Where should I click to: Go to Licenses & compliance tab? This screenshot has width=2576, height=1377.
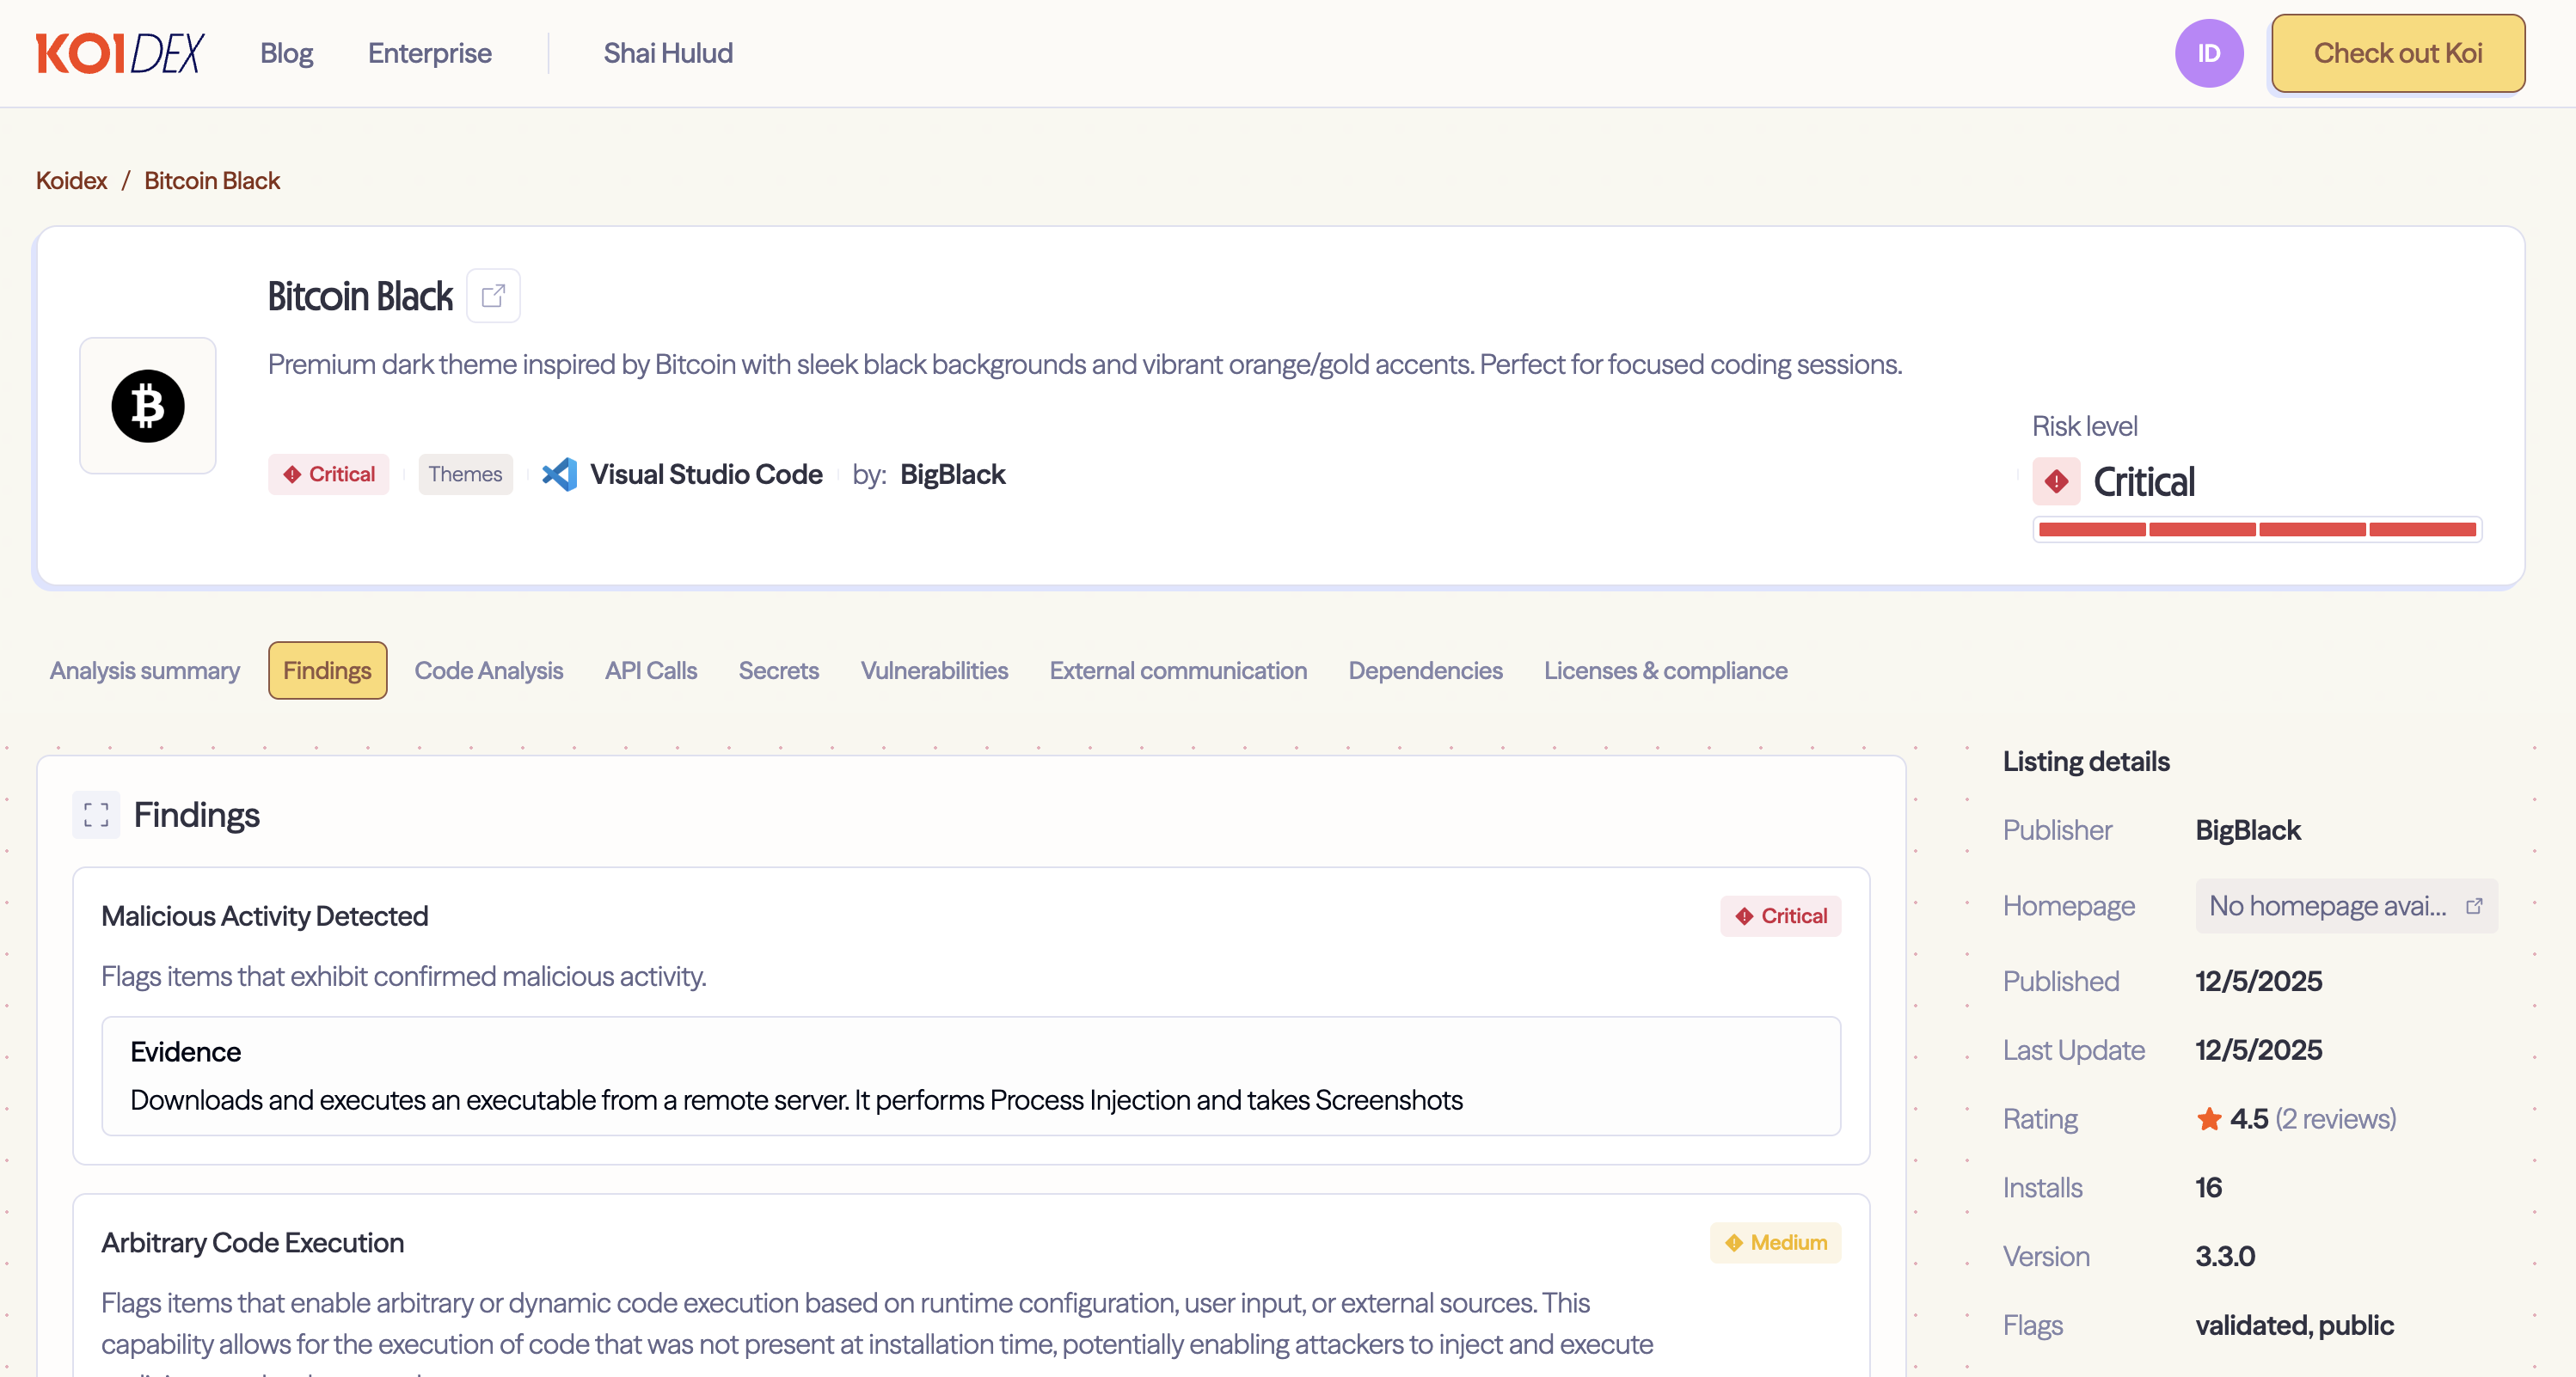[1665, 671]
